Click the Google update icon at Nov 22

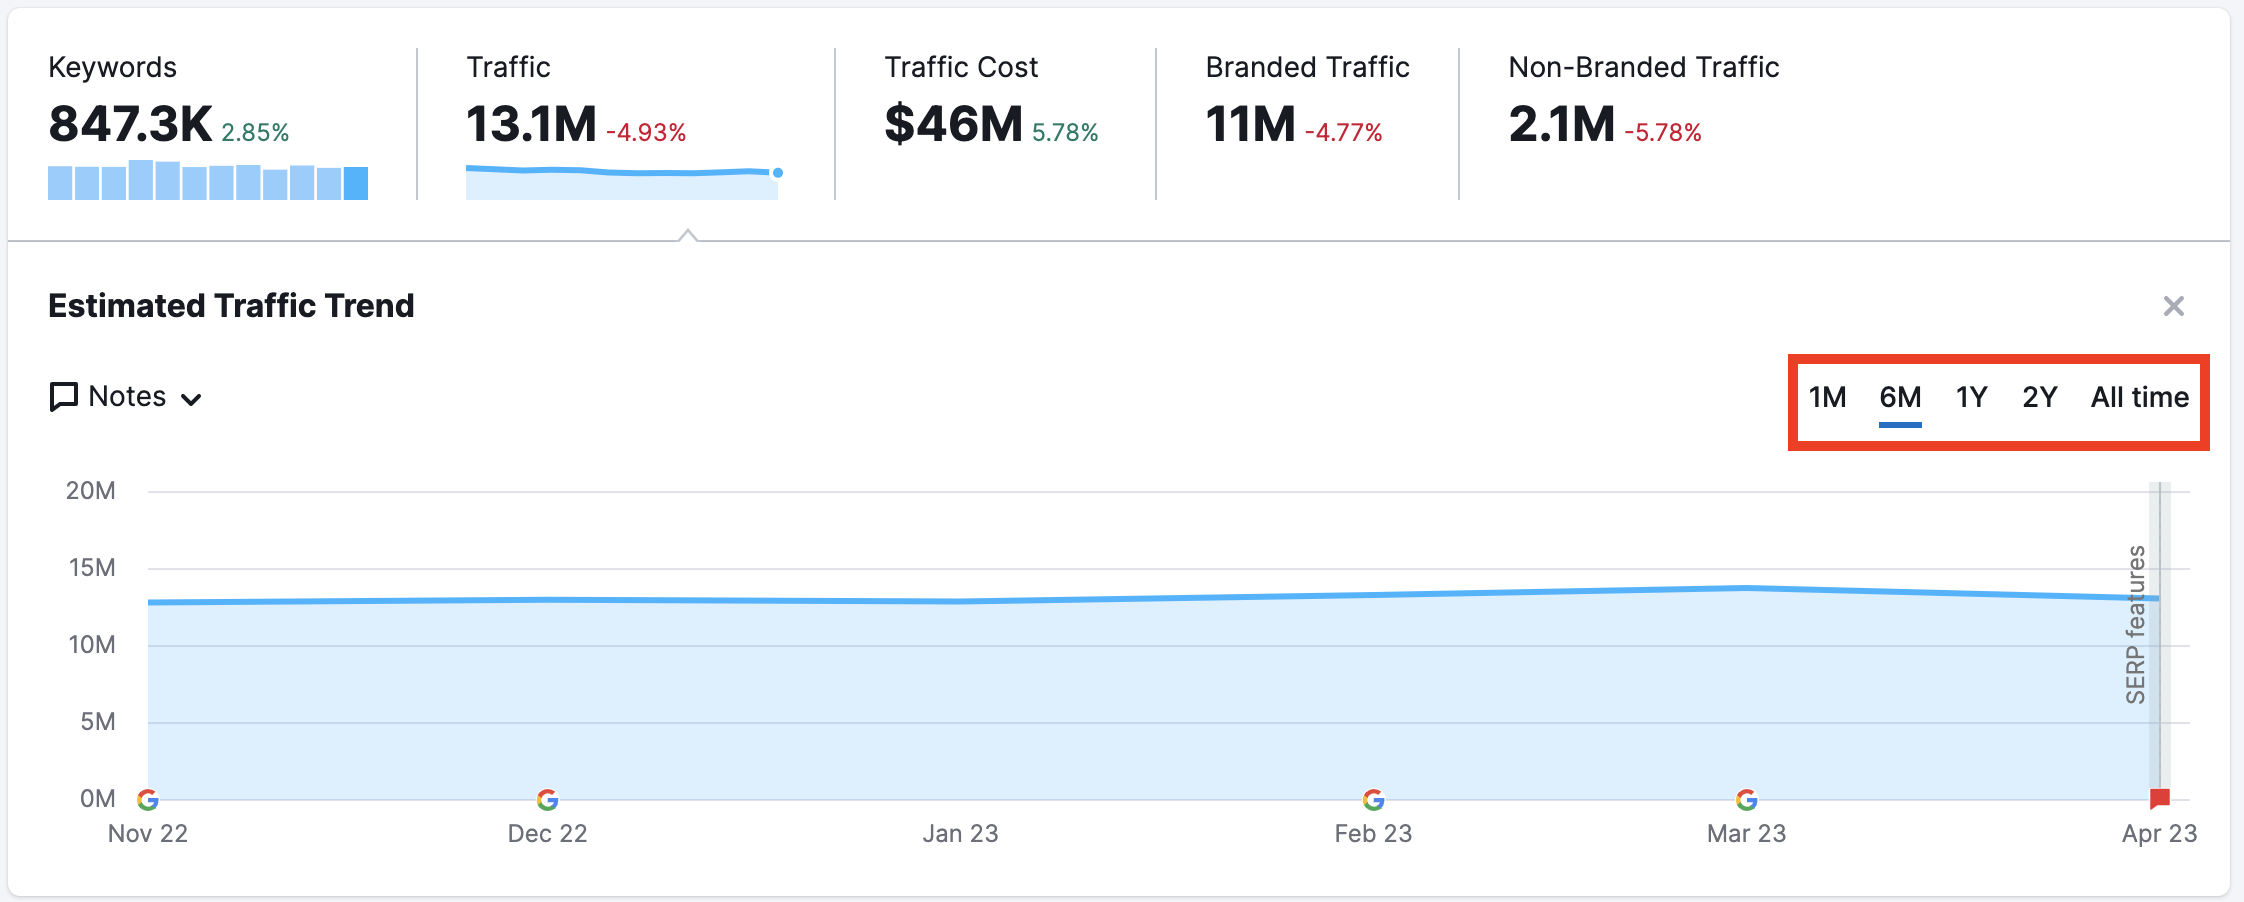point(148,799)
